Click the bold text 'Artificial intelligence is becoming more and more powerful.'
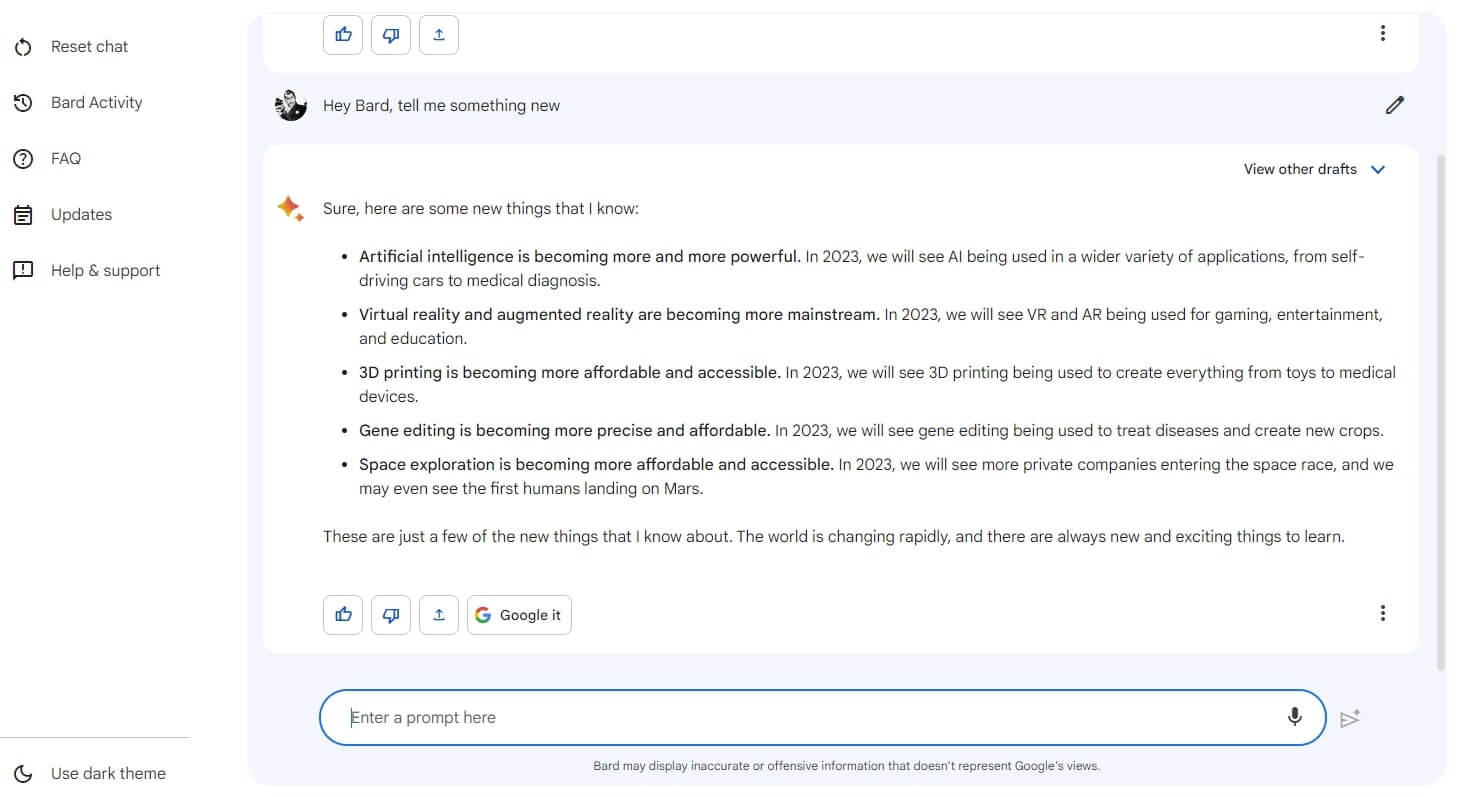This screenshot has height=797, width=1464. 580,256
